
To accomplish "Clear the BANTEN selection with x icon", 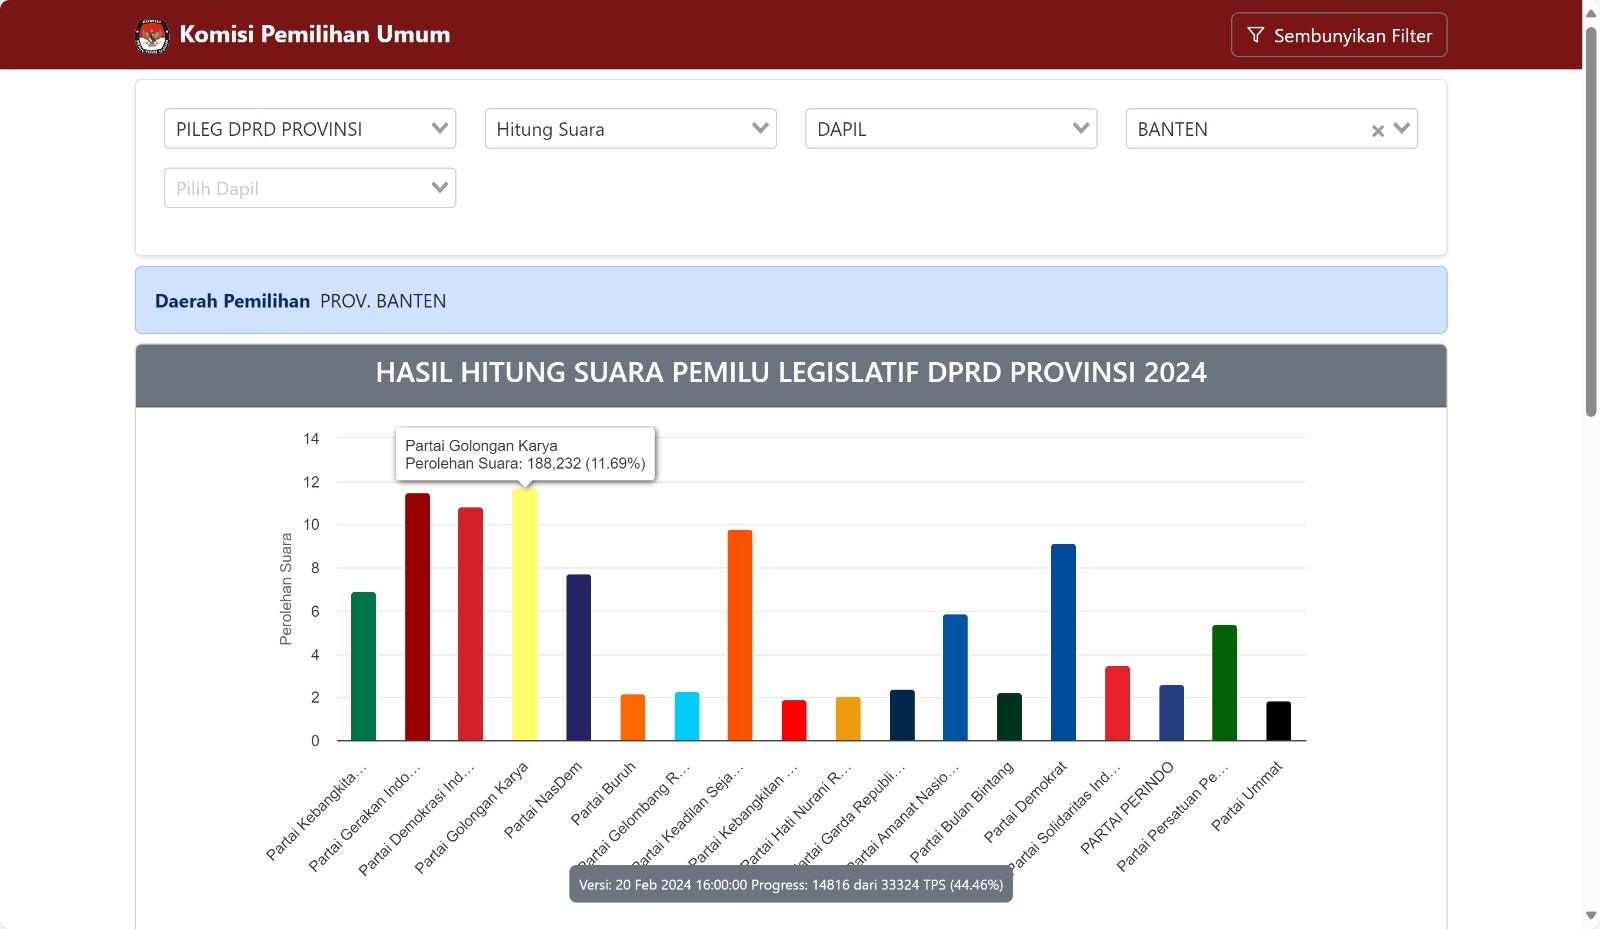I will coord(1377,130).
